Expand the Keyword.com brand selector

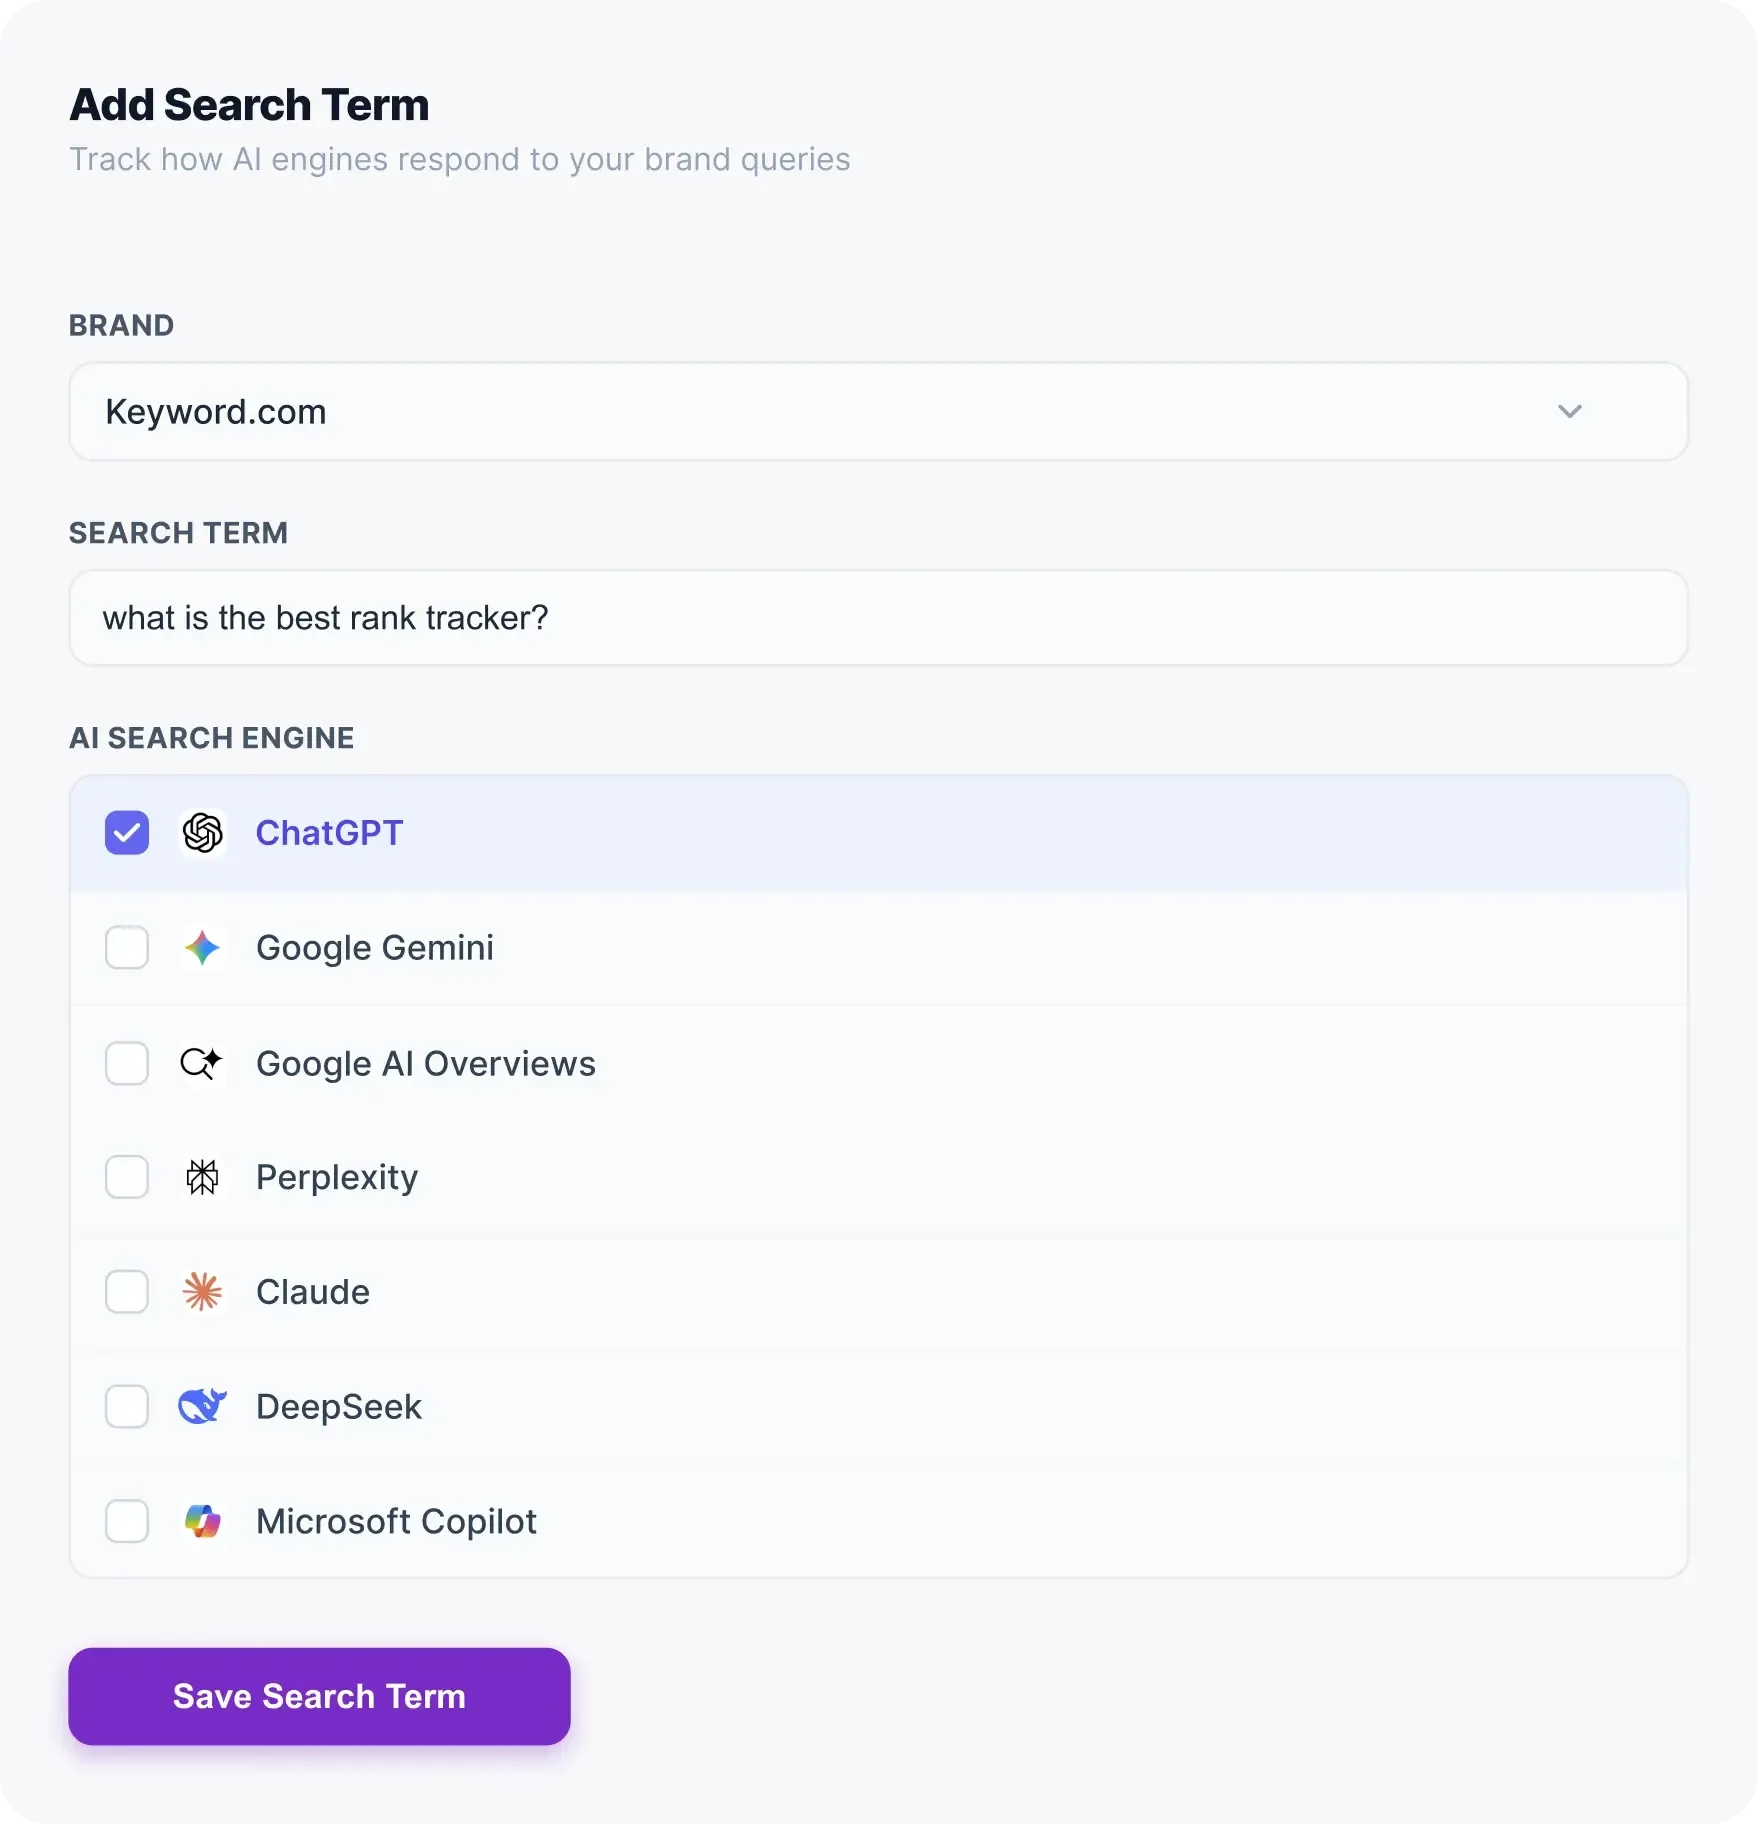[x=877, y=411]
